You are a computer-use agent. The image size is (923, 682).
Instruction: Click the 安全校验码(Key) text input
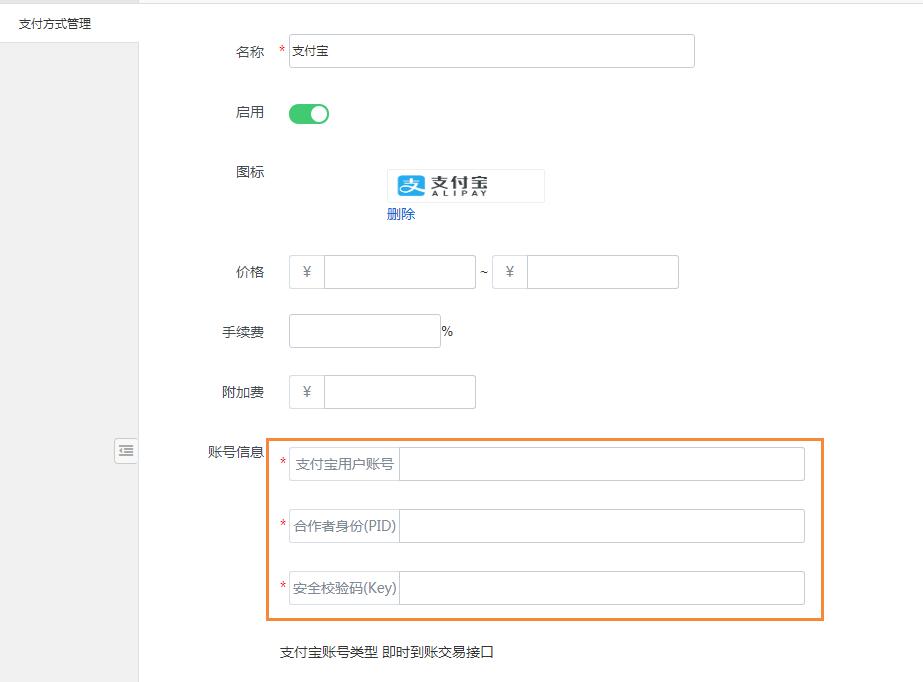click(x=601, y=588)
